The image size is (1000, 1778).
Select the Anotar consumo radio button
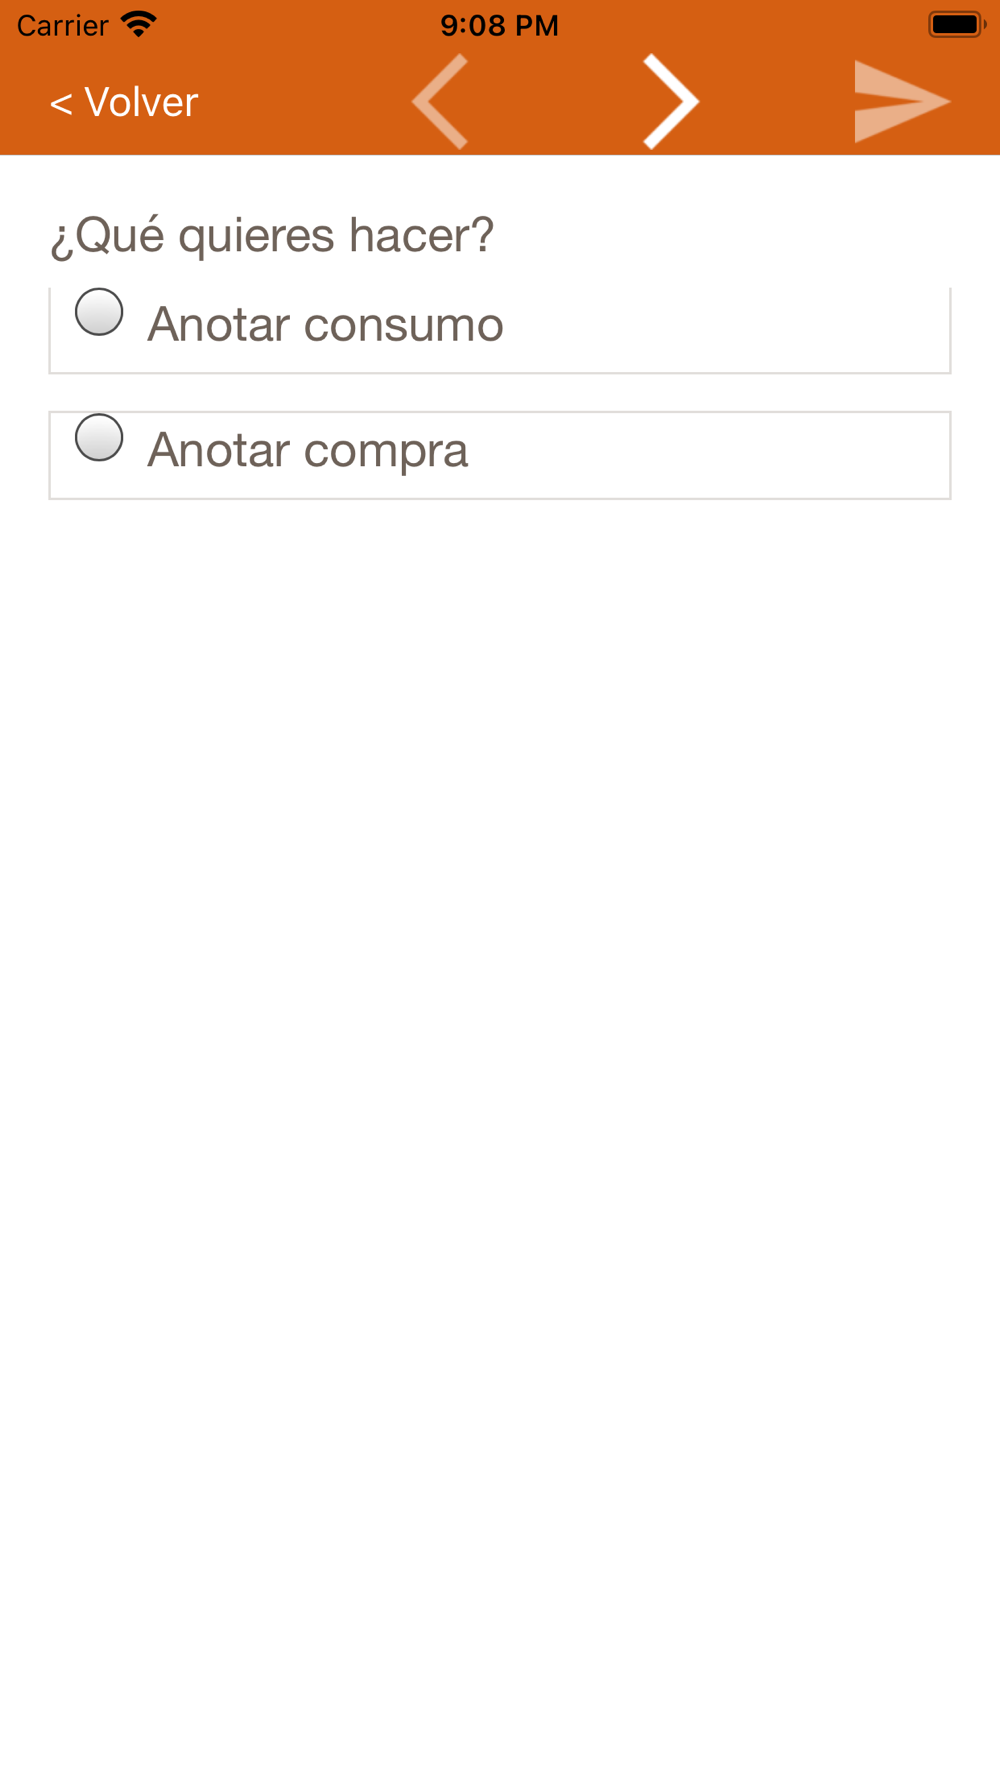coord(99,312)
